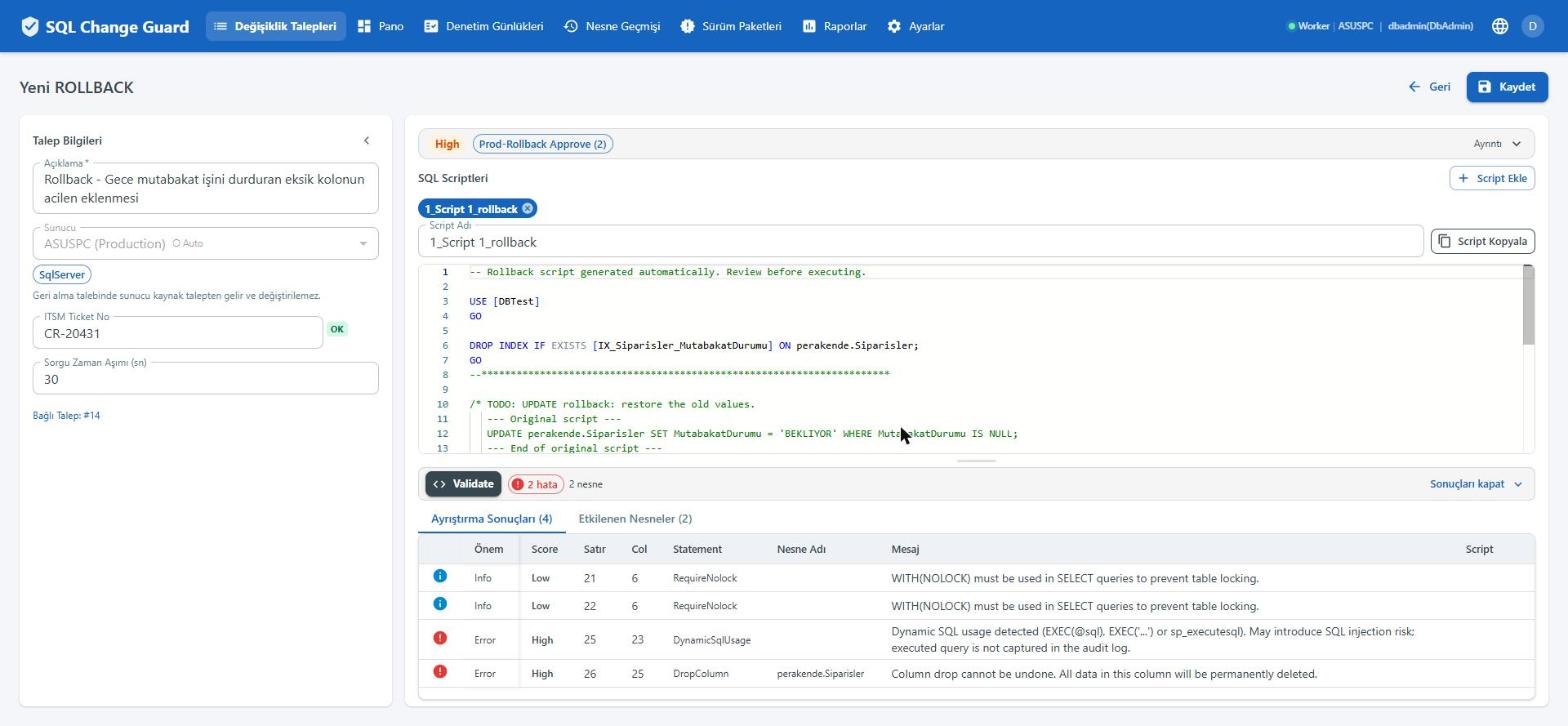
Task: Expand the Ayrıntı details section
Action: point(1497,144)
